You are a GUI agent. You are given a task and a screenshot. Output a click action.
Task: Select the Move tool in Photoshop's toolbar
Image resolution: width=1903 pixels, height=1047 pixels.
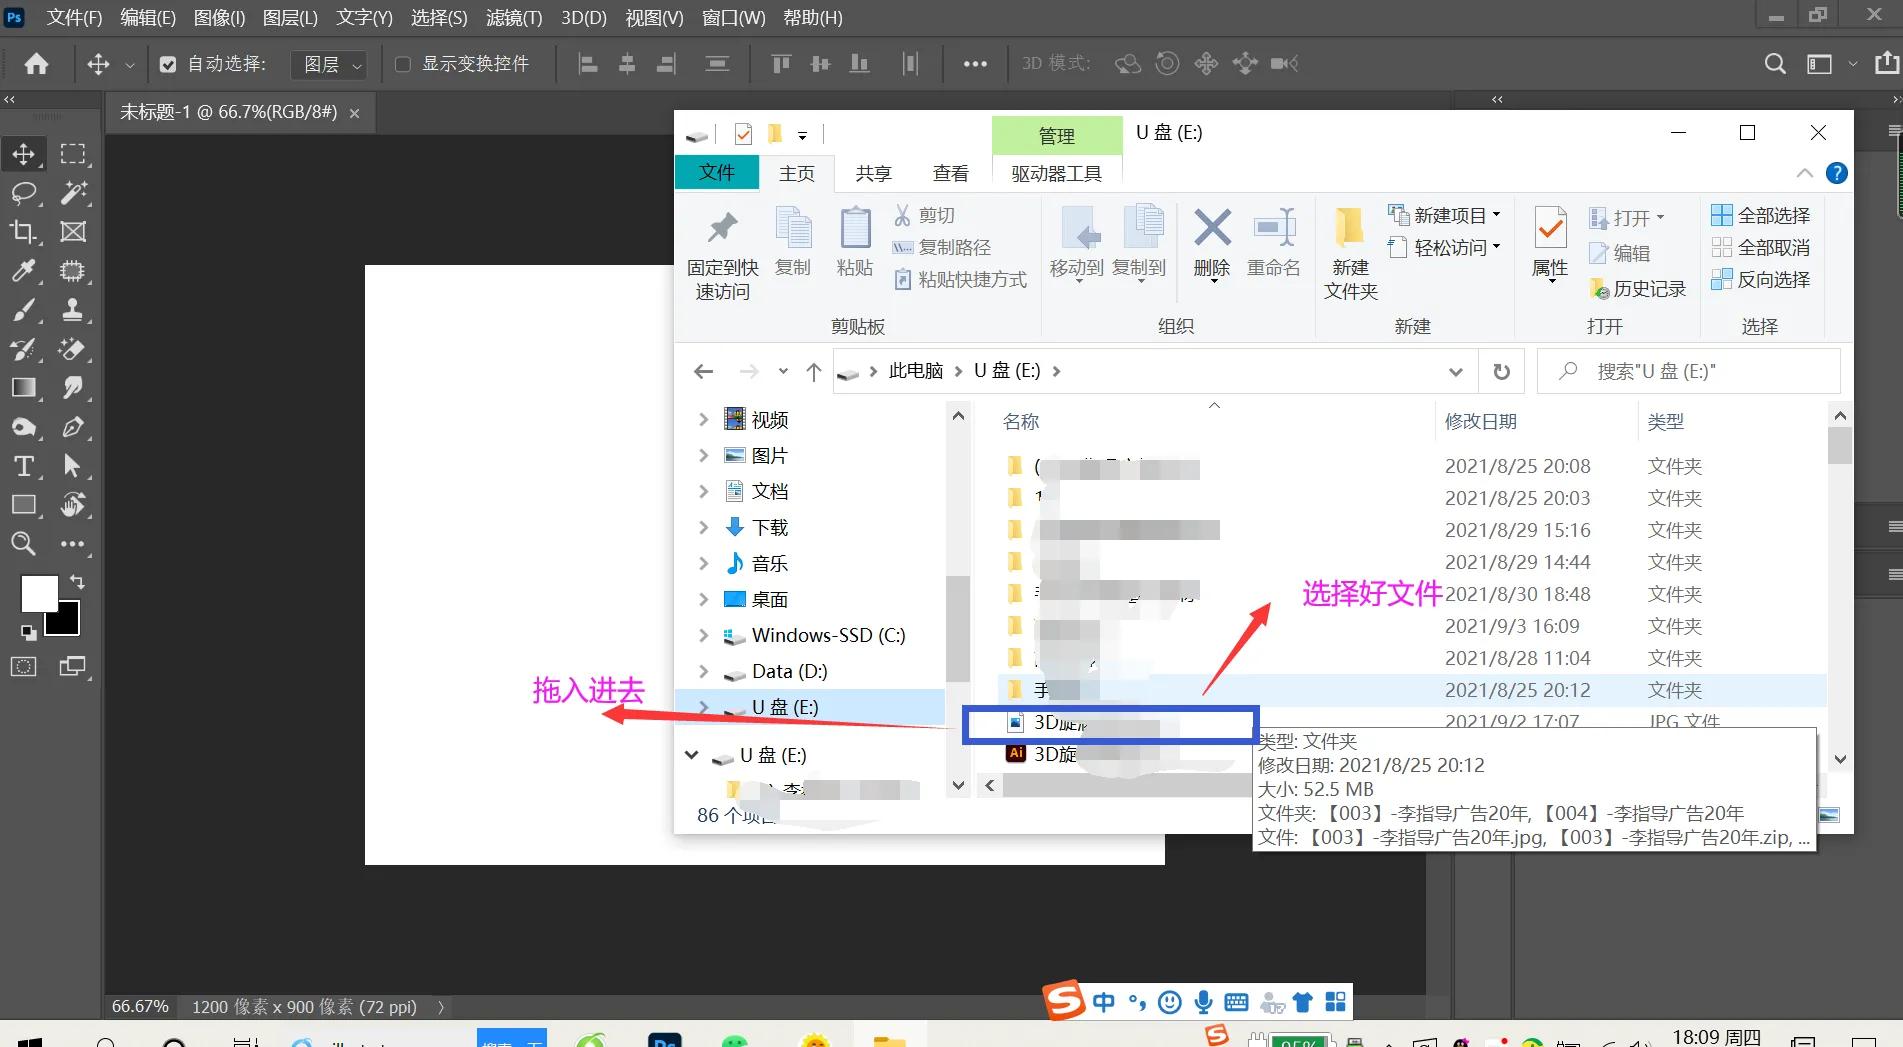pyautogui.click(x=25, y=153)
